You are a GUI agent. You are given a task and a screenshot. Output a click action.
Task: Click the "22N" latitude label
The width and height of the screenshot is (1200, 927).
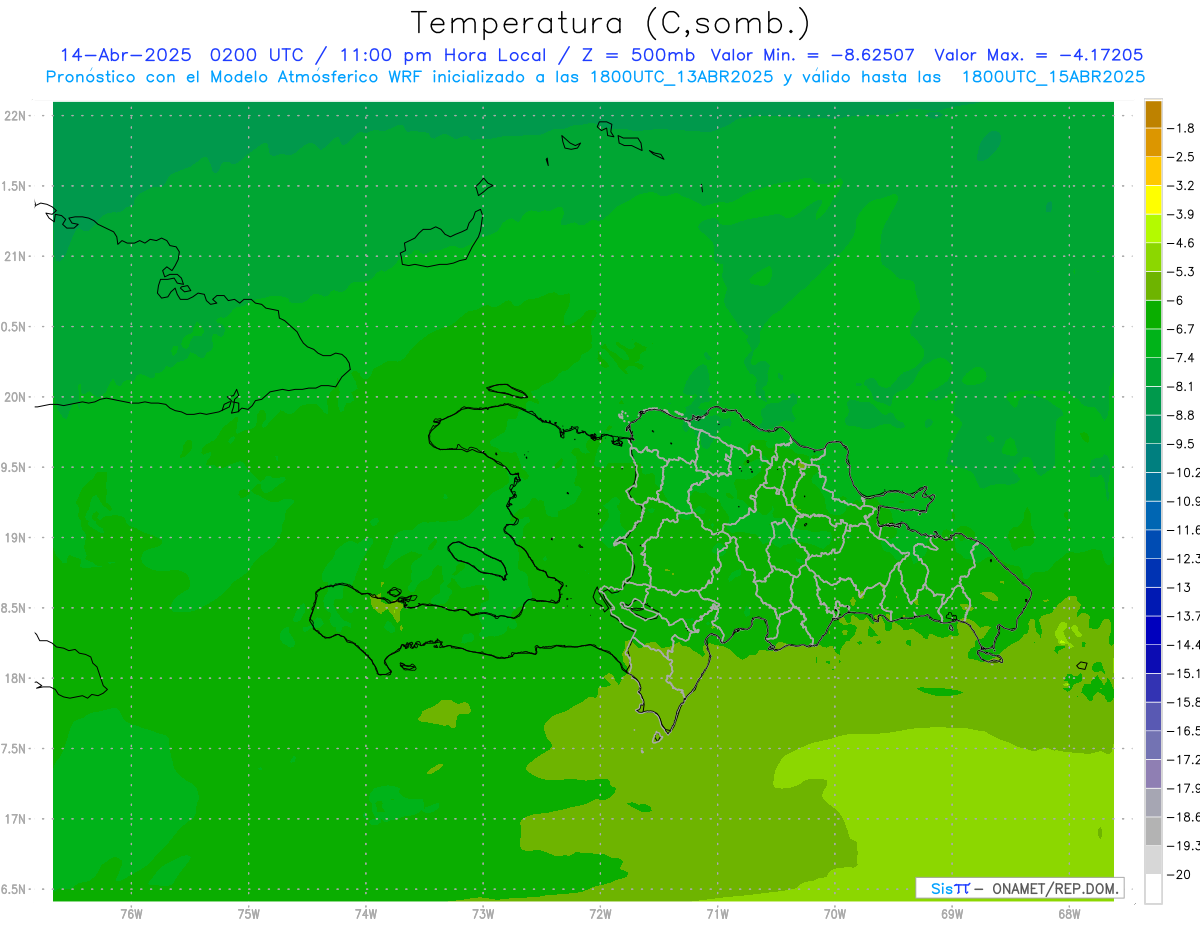(x=16, y=116)
